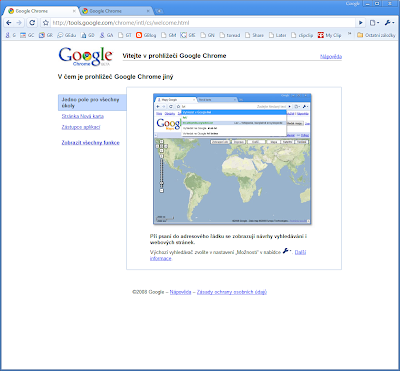This screenshot has height=371, width=400.
Task: Click the forward navigation arrow
Action: click(x=19, y=23)
